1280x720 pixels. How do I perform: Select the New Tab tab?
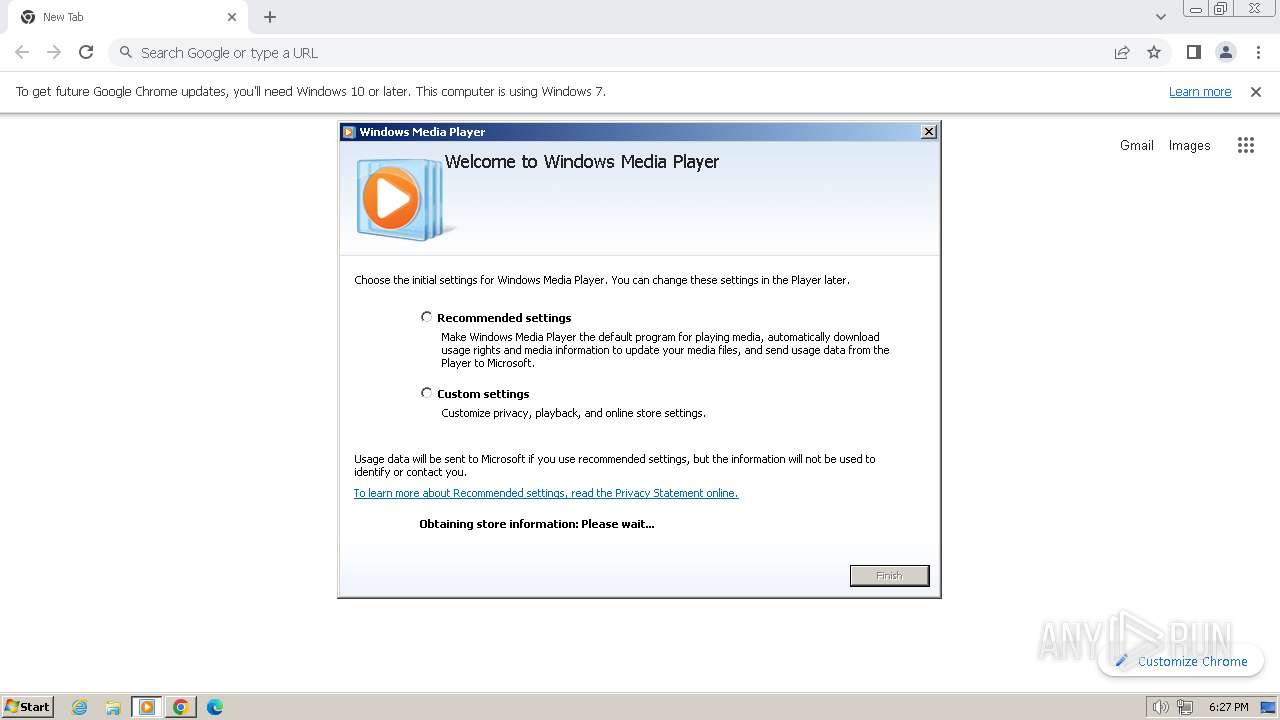(128, 17)
